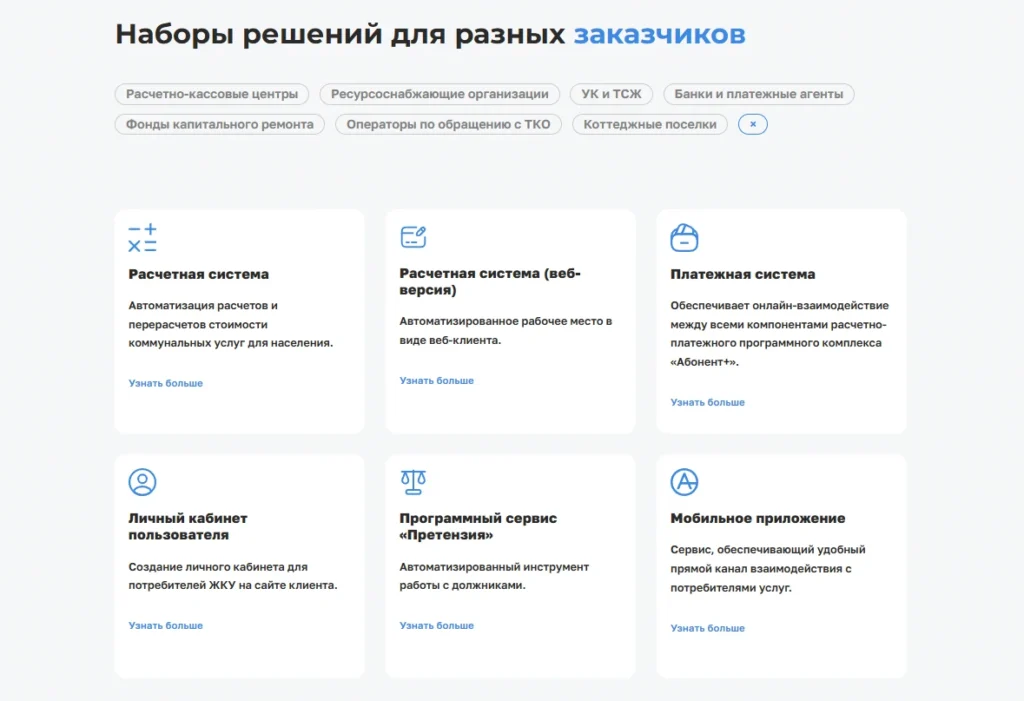Click description starting Создание личного кабинета
1024x701 pixels.
tap(233, 576)
